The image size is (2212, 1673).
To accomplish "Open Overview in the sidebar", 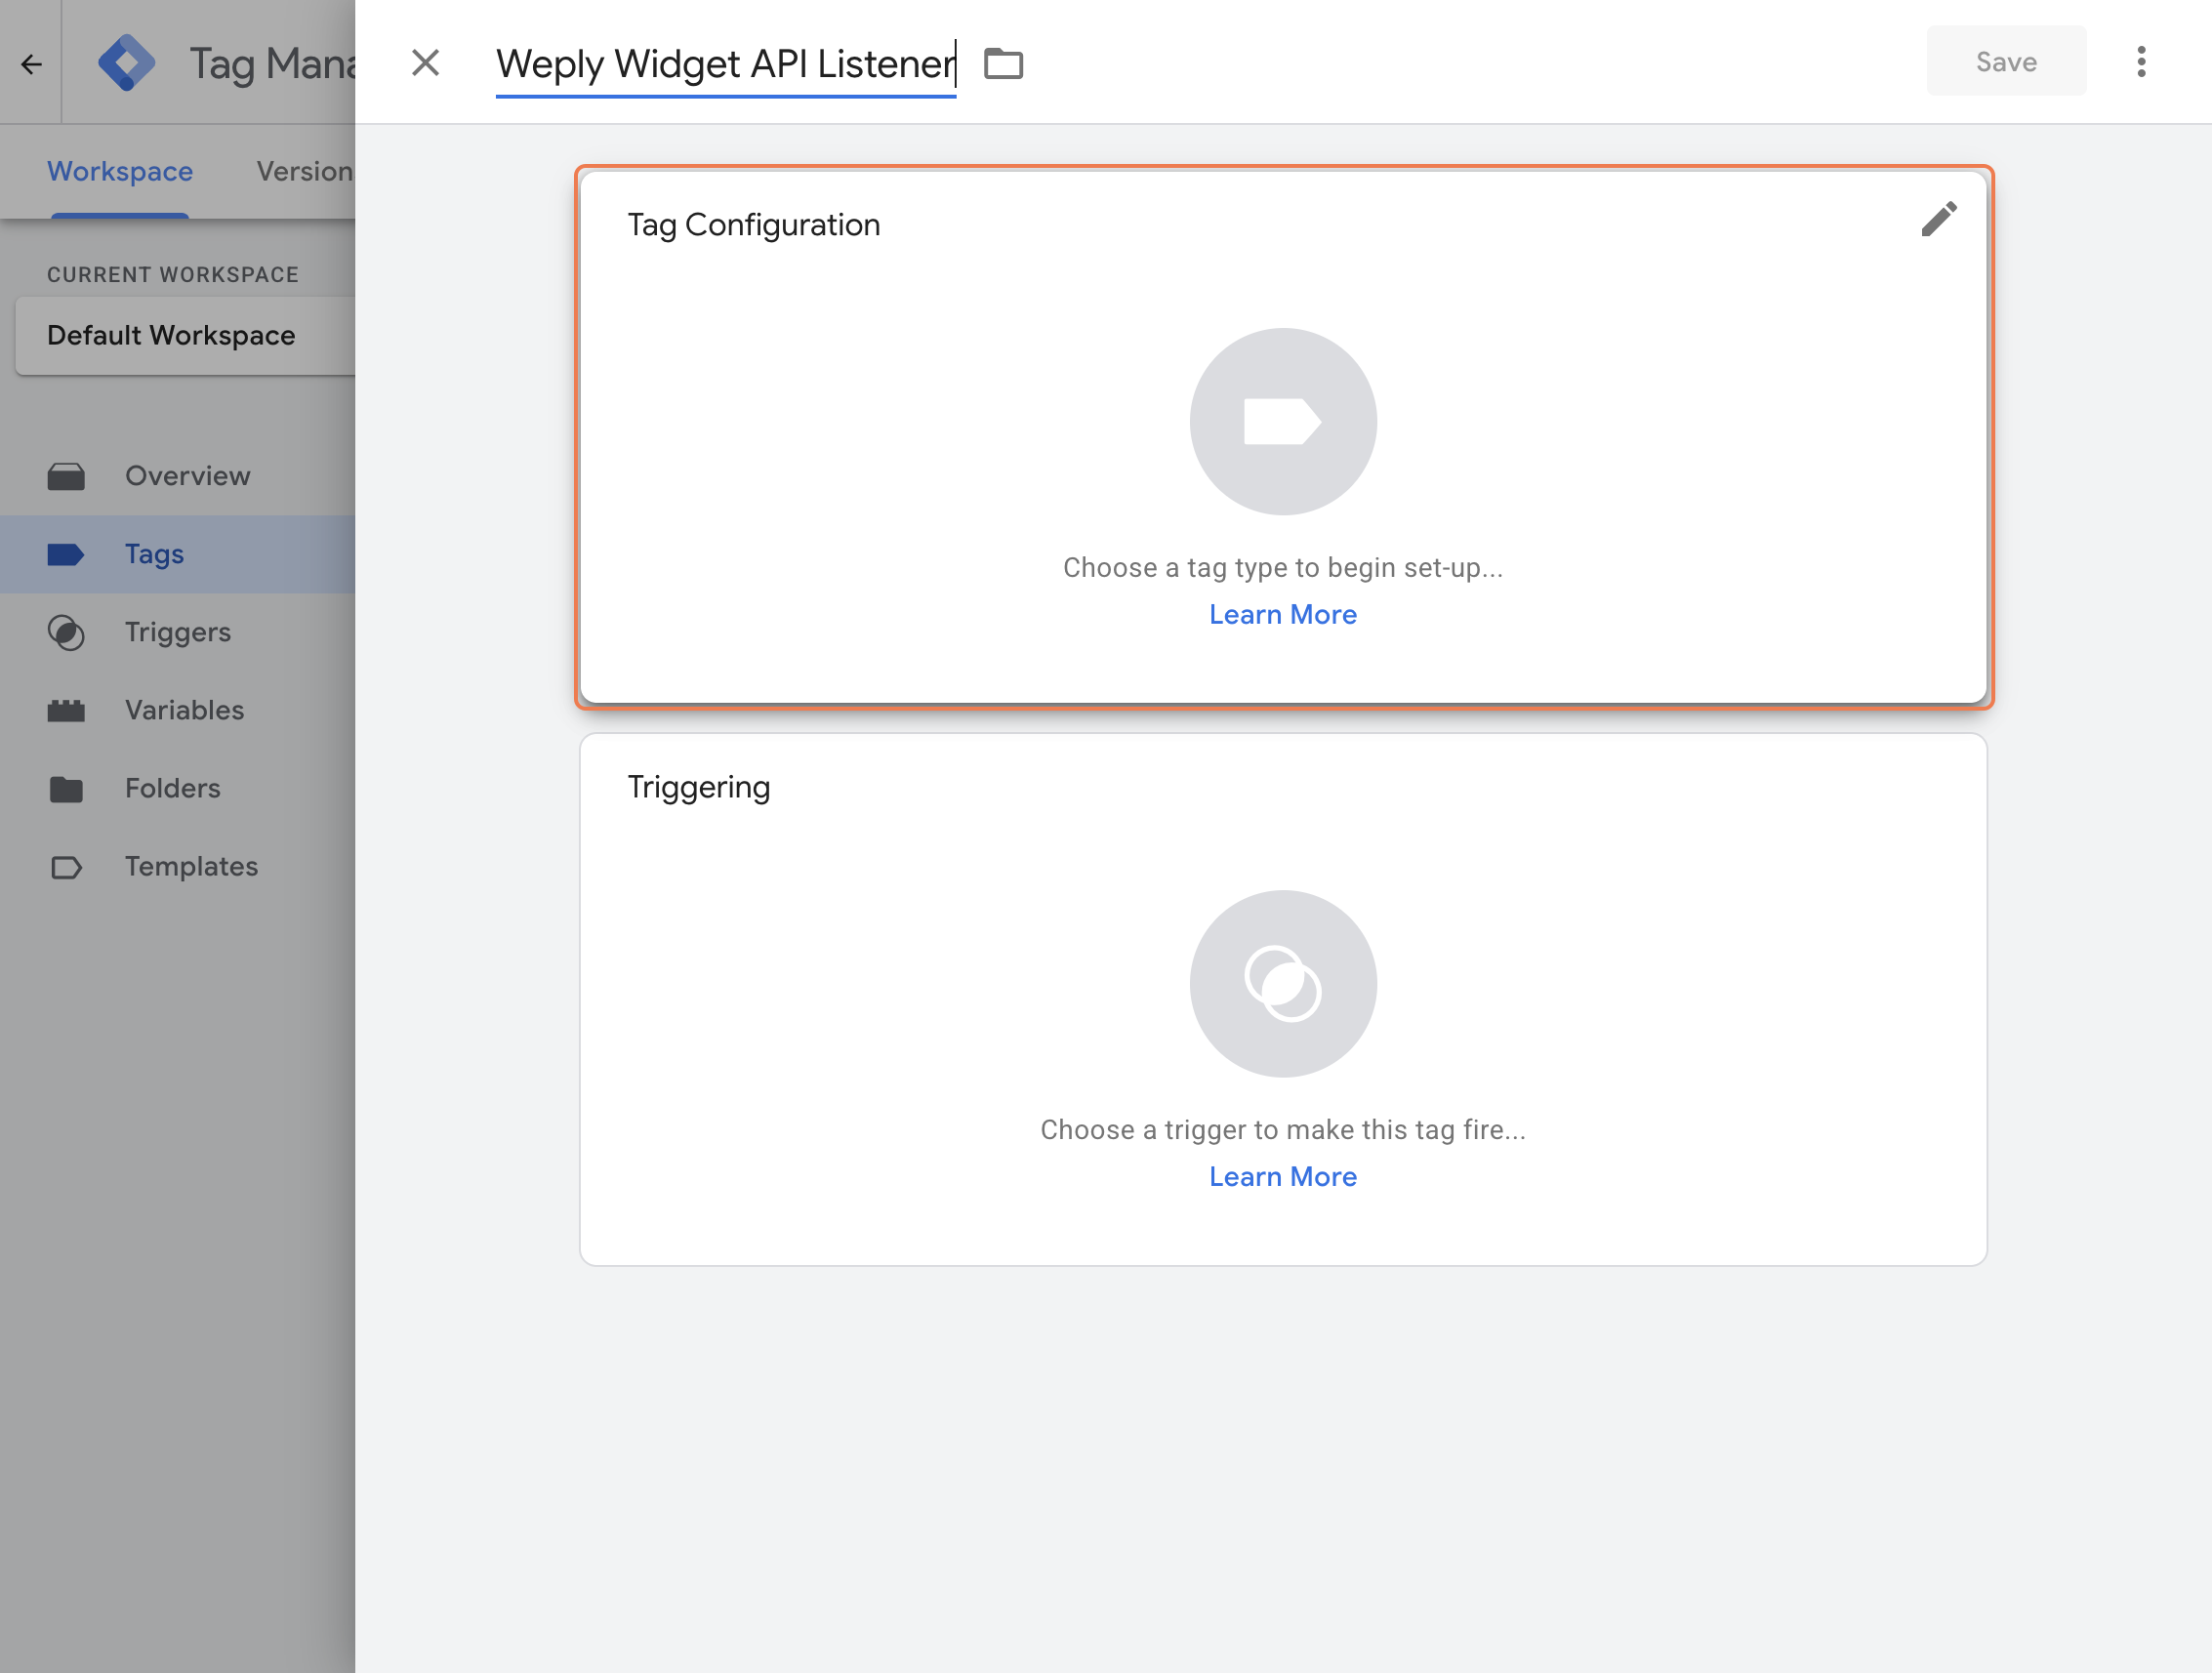I will (x=187, y=476).
